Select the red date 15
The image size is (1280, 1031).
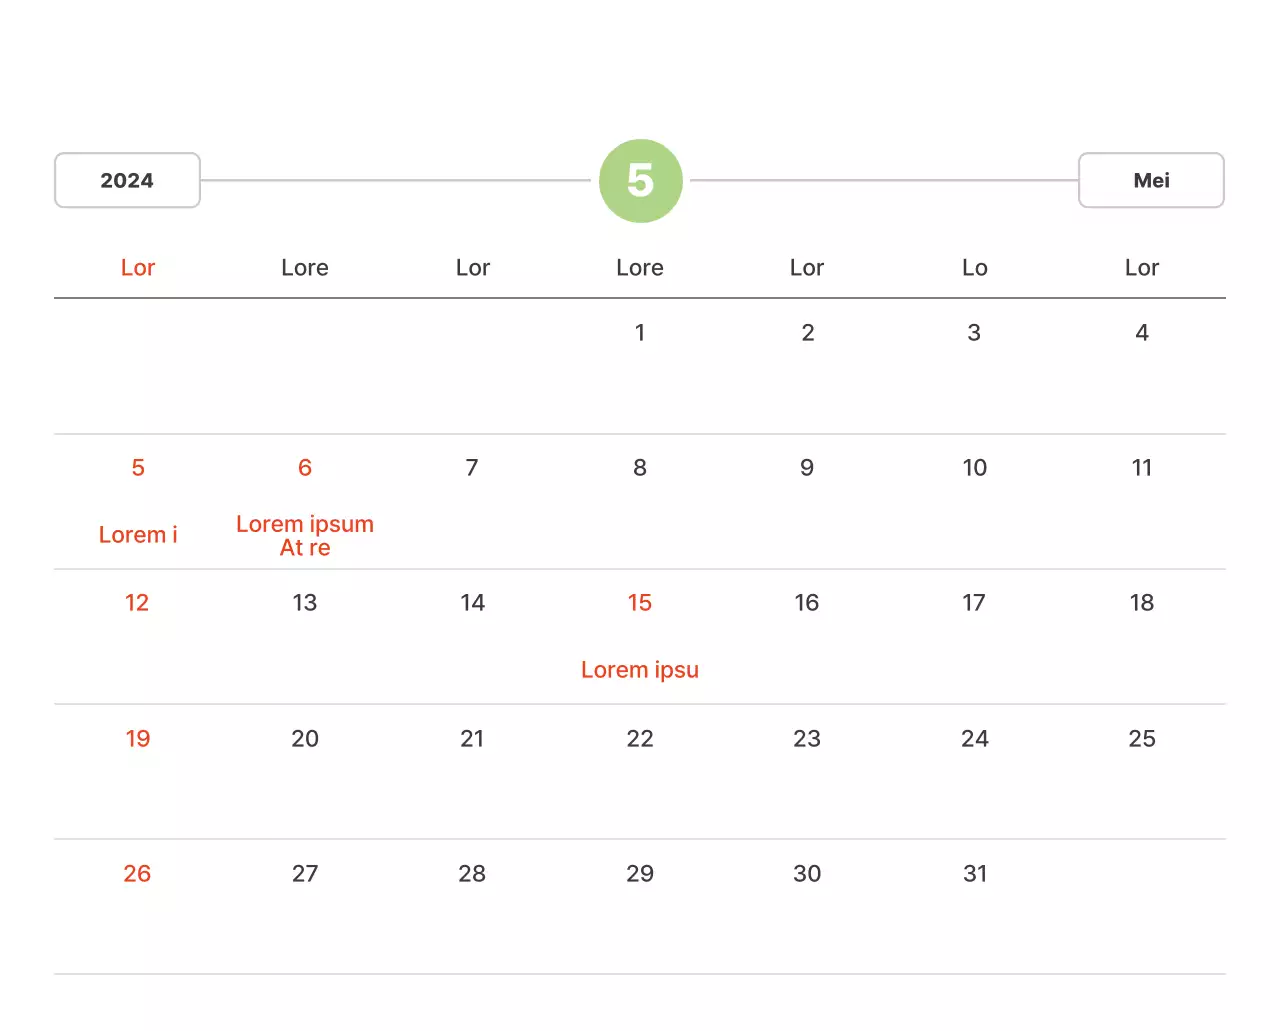(640, 603)
